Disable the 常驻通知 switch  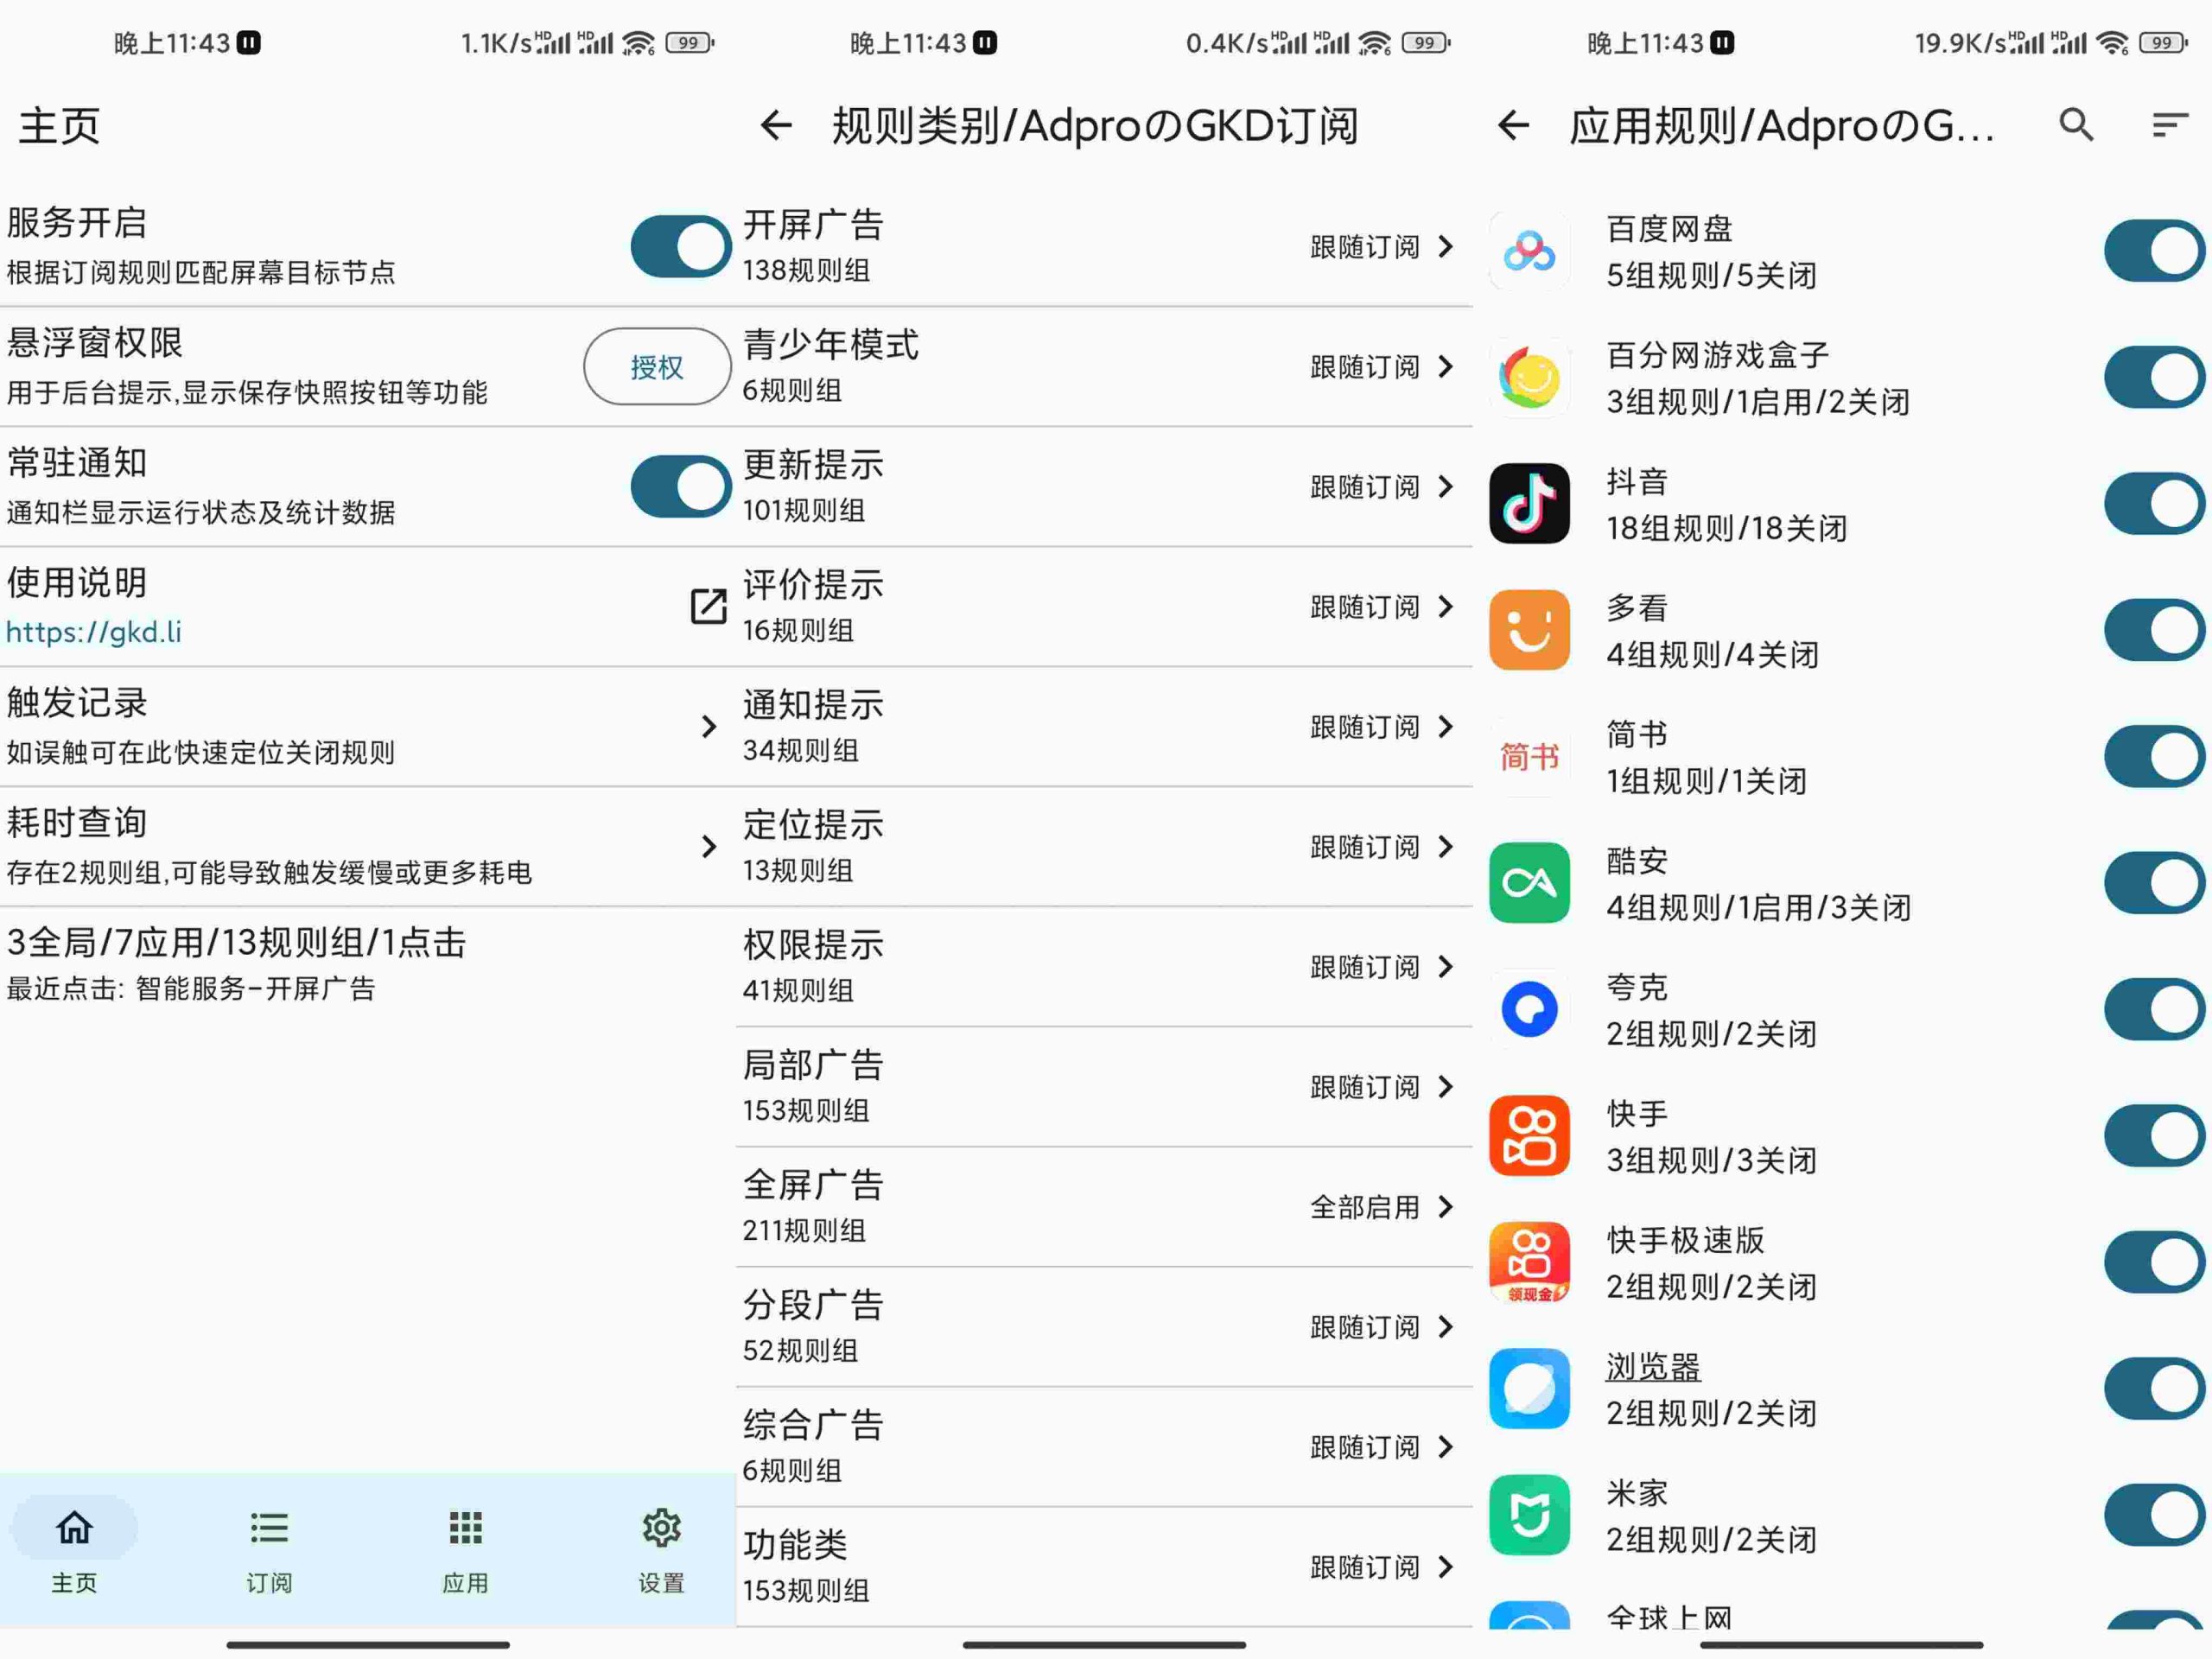pos(680,487)
